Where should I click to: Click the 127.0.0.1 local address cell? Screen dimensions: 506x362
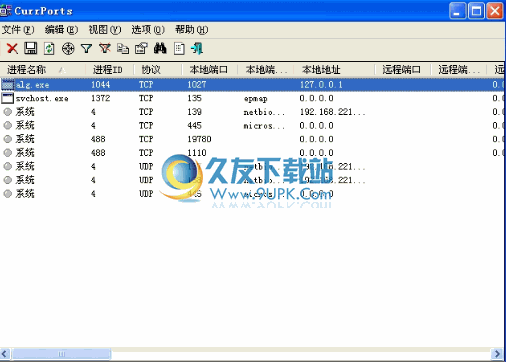click(x=321, y=85)
